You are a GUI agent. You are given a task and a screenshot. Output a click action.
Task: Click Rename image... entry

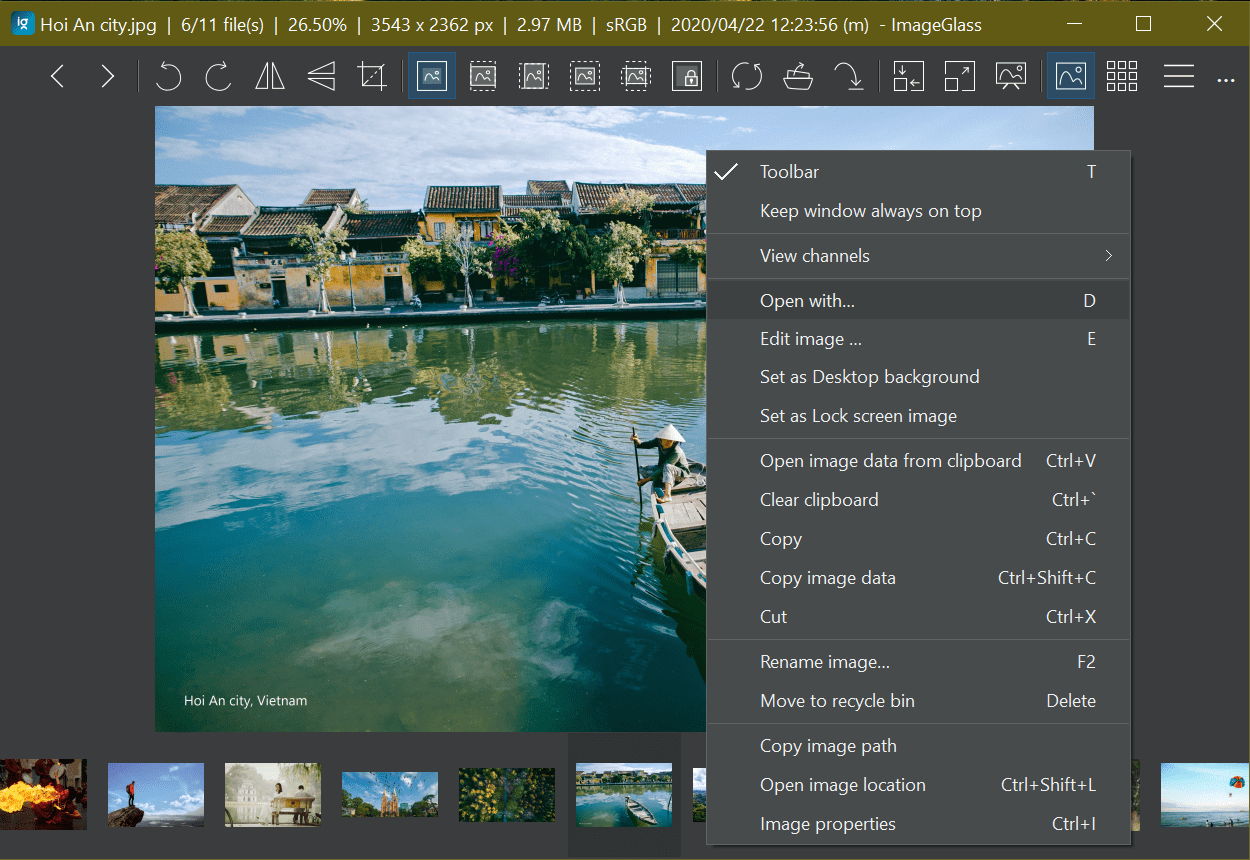pyautogui.click(x=824, y=662)
